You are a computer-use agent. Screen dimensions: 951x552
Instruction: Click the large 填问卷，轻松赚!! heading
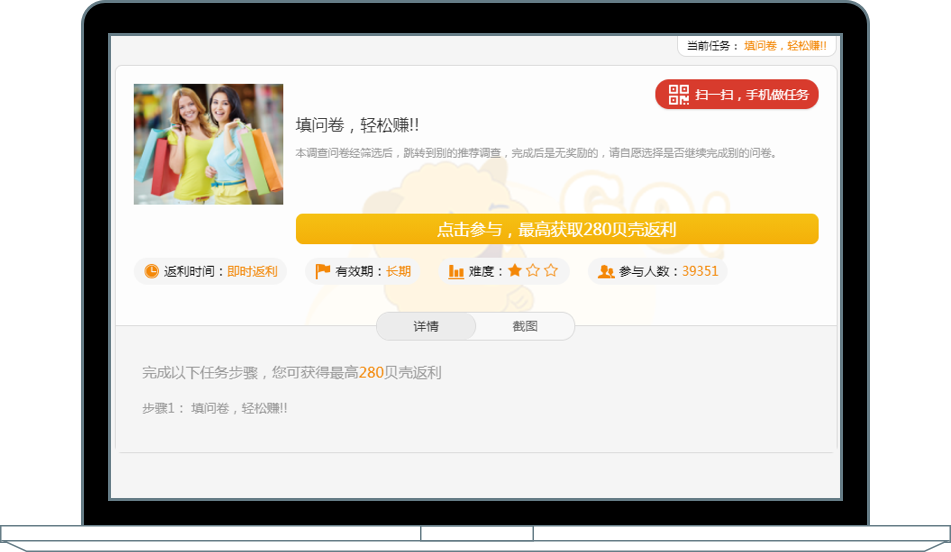[357, 125]
